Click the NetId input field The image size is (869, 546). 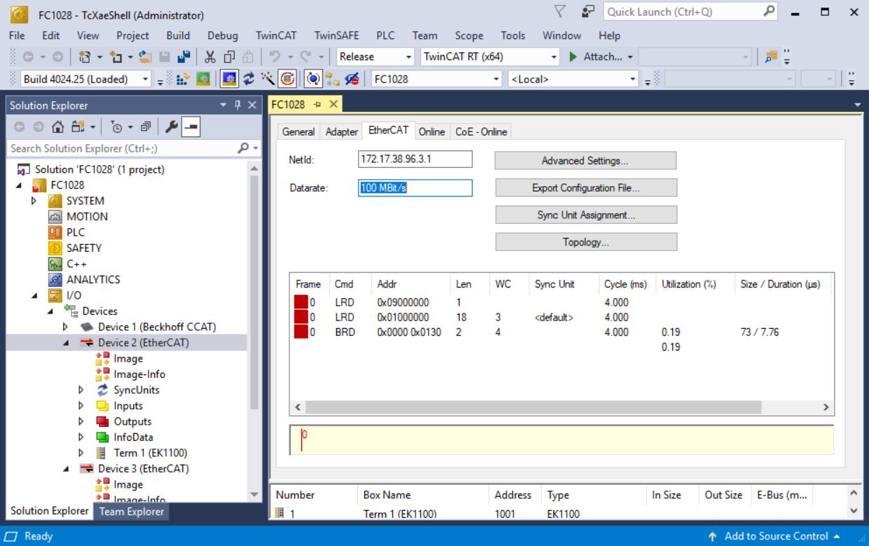(415, 159)
